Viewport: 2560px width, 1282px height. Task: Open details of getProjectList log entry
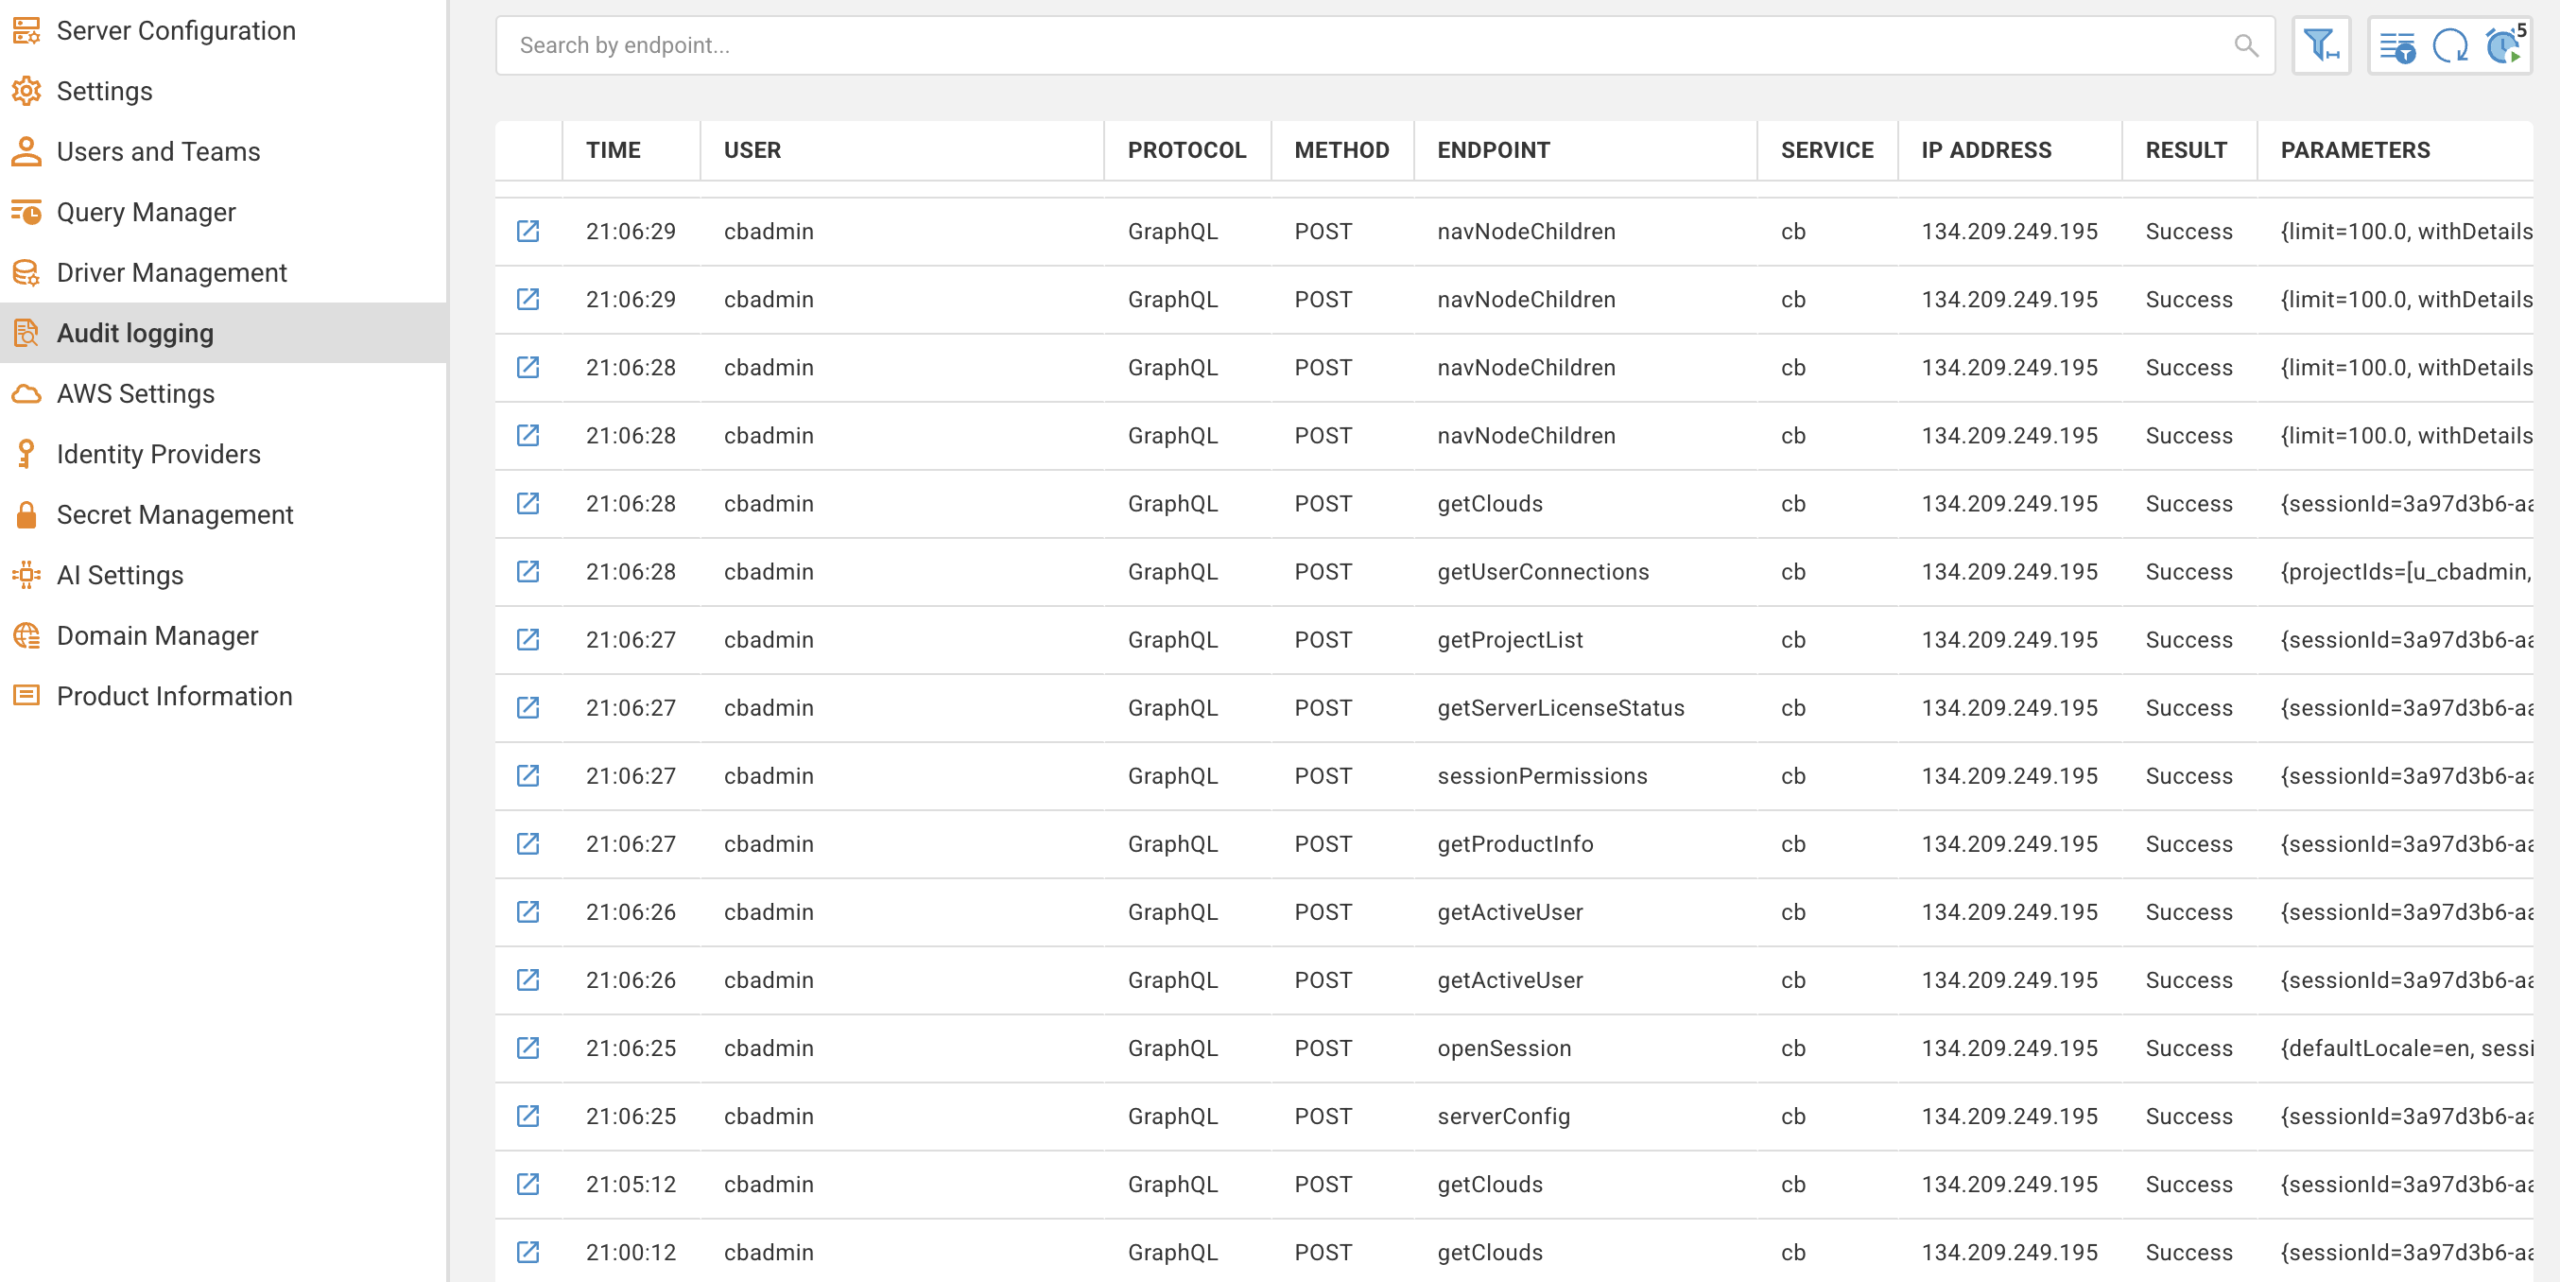(x=528, y=640)
